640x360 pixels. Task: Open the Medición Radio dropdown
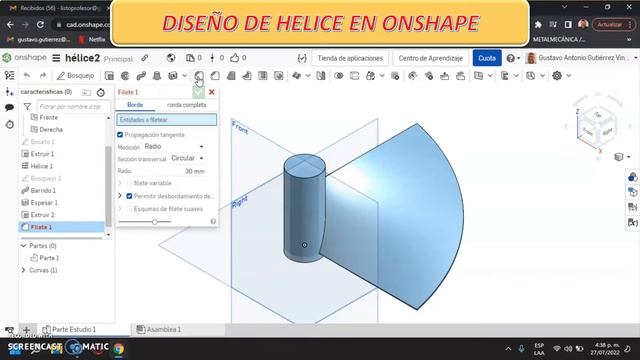tap(174, 147)
